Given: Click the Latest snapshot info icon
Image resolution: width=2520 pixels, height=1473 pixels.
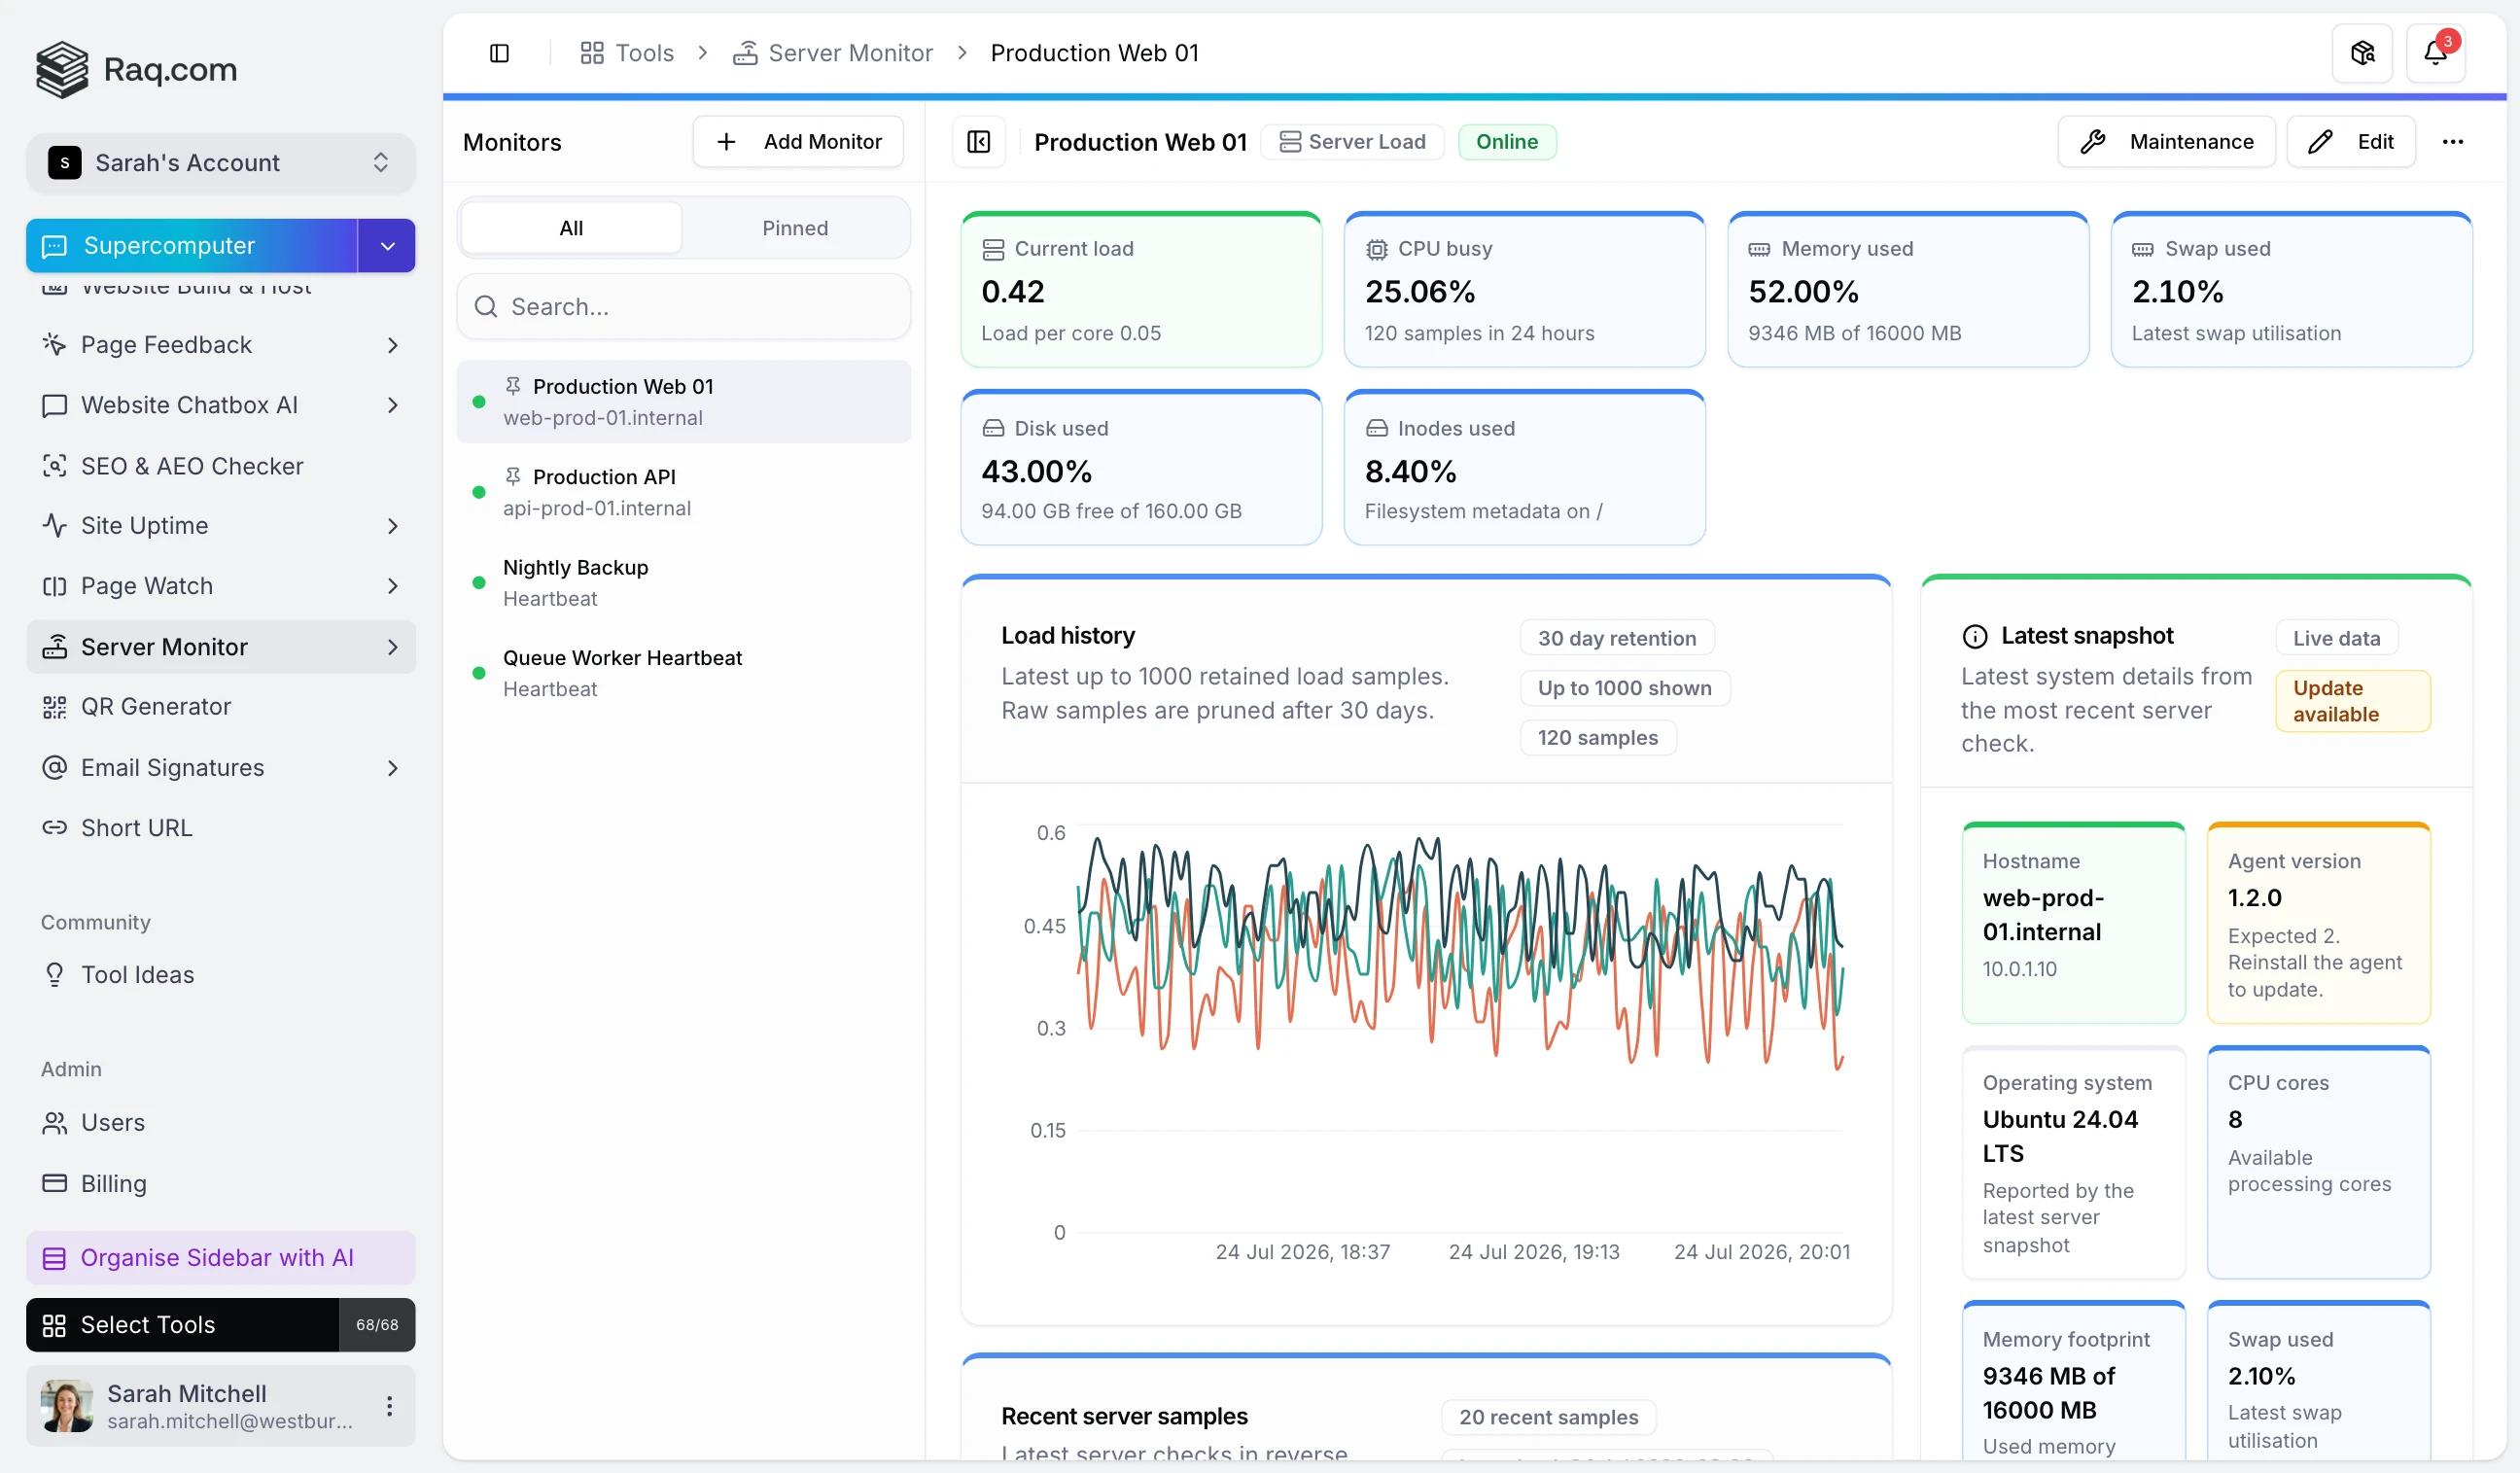Looking at the screenshot, I should [x=1975, y=636].
